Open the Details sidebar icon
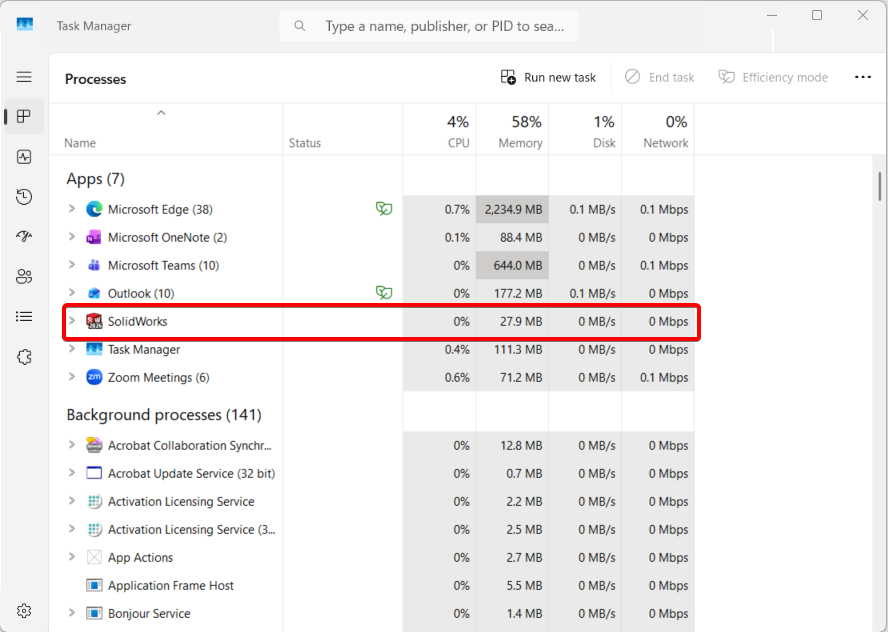 click(24, 316)
